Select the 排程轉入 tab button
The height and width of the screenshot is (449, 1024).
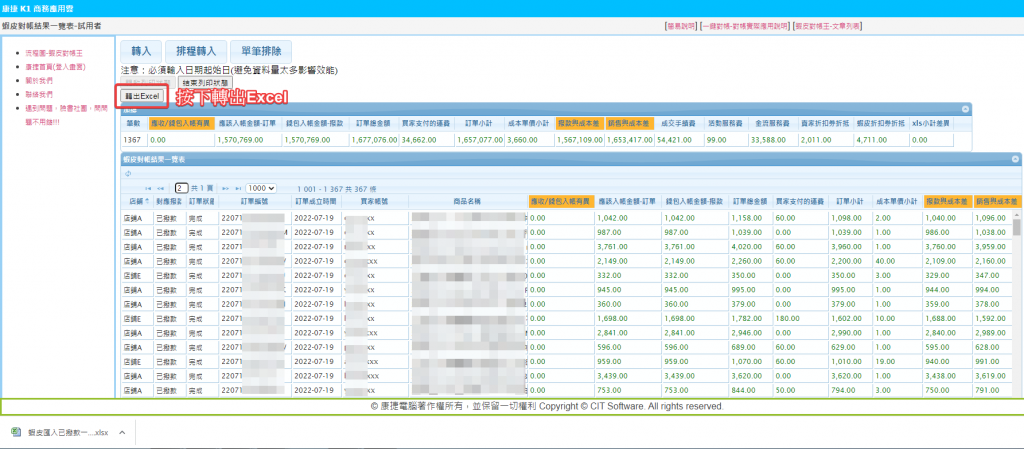tap(194, 50)
